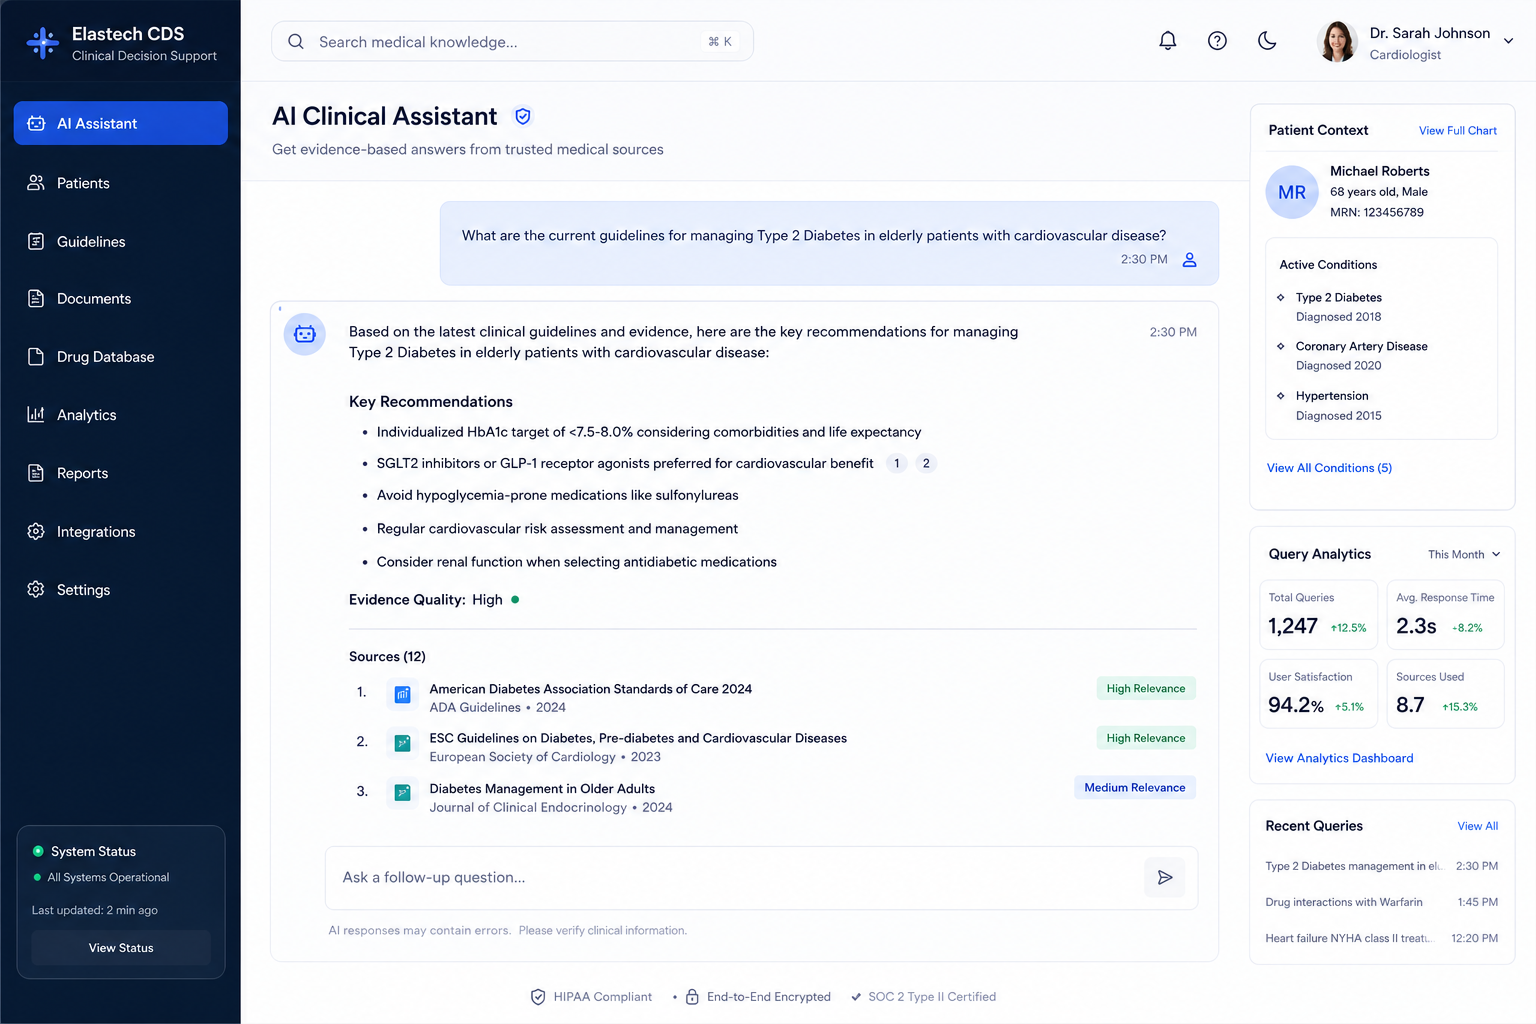Open AI Assistant in sidebar

[121, 123]
